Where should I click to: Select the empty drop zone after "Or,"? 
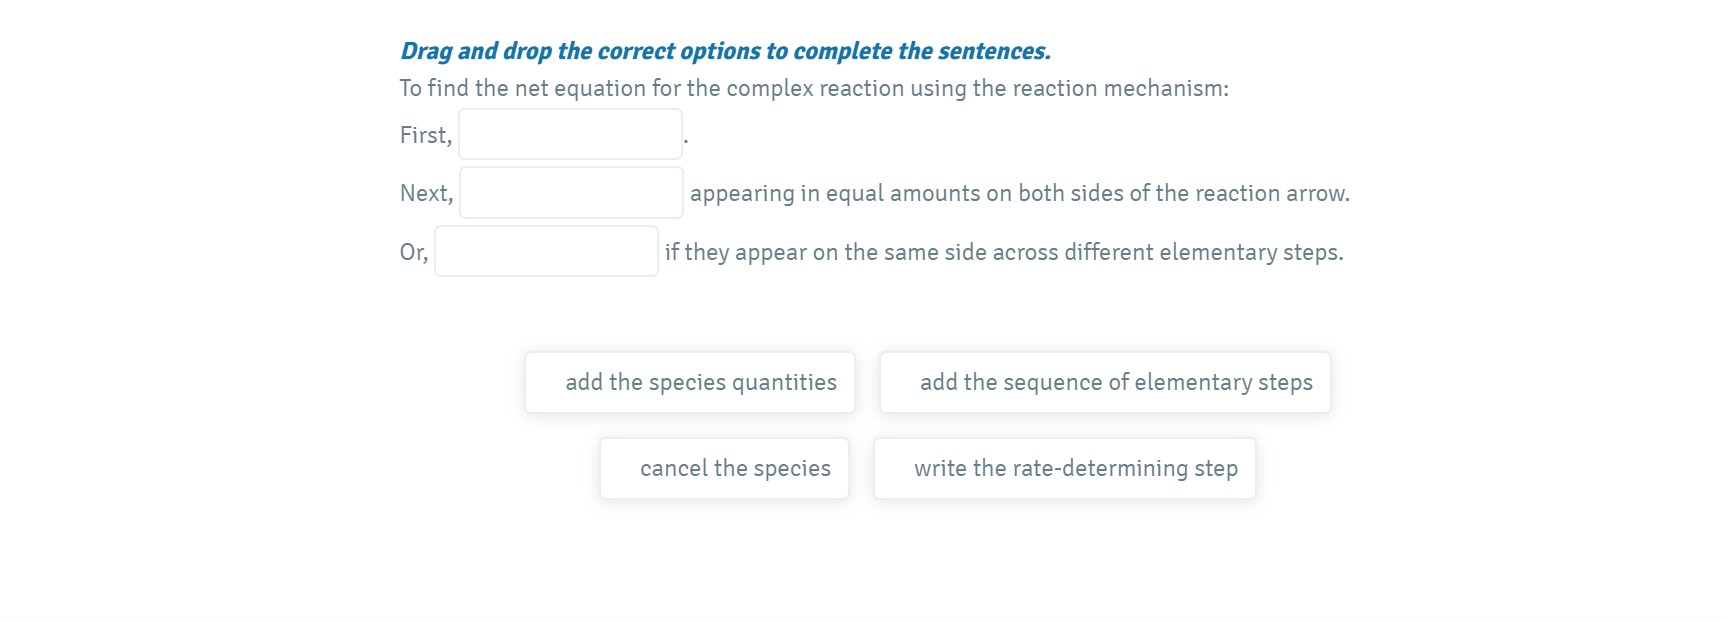point(546,252)
